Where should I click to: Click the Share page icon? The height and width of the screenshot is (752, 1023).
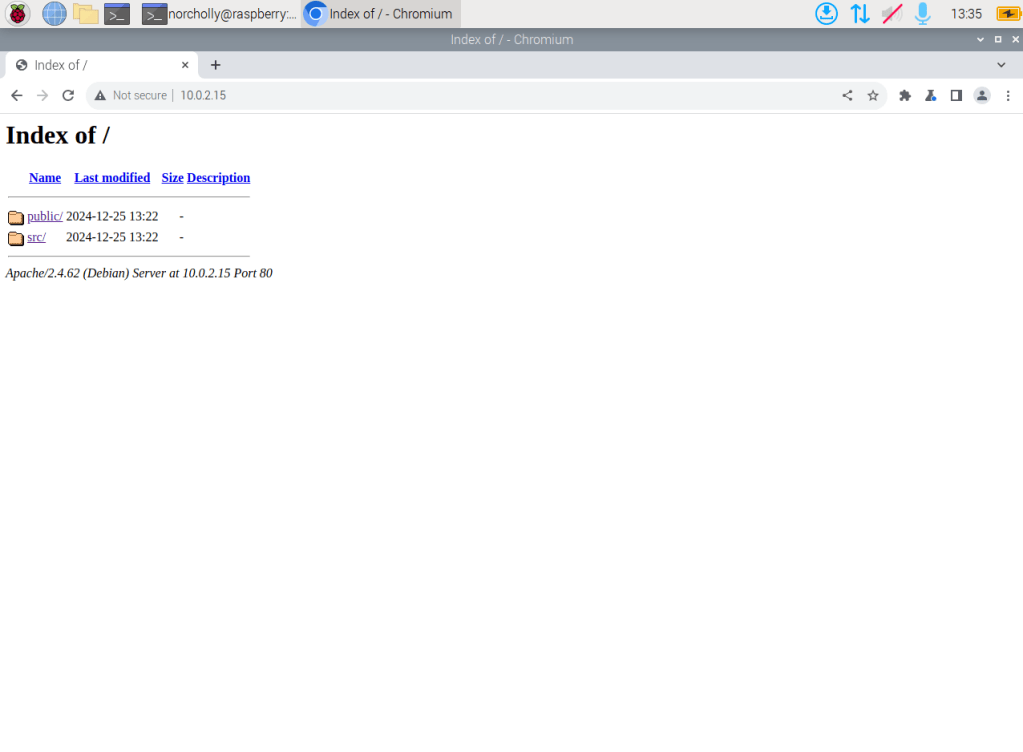point(847,95)
